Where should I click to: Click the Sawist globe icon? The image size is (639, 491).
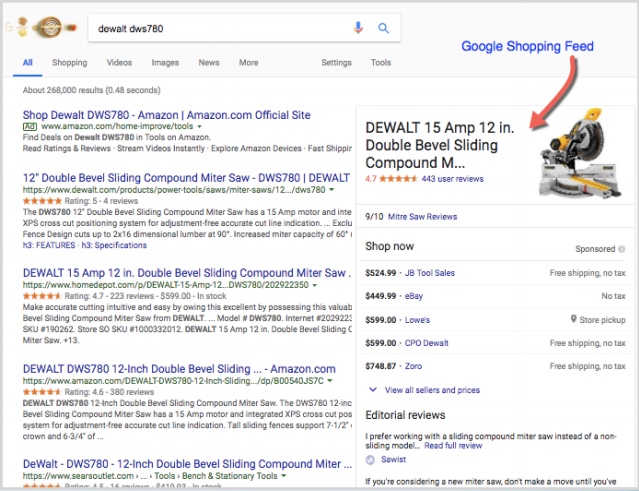[370, 460]
